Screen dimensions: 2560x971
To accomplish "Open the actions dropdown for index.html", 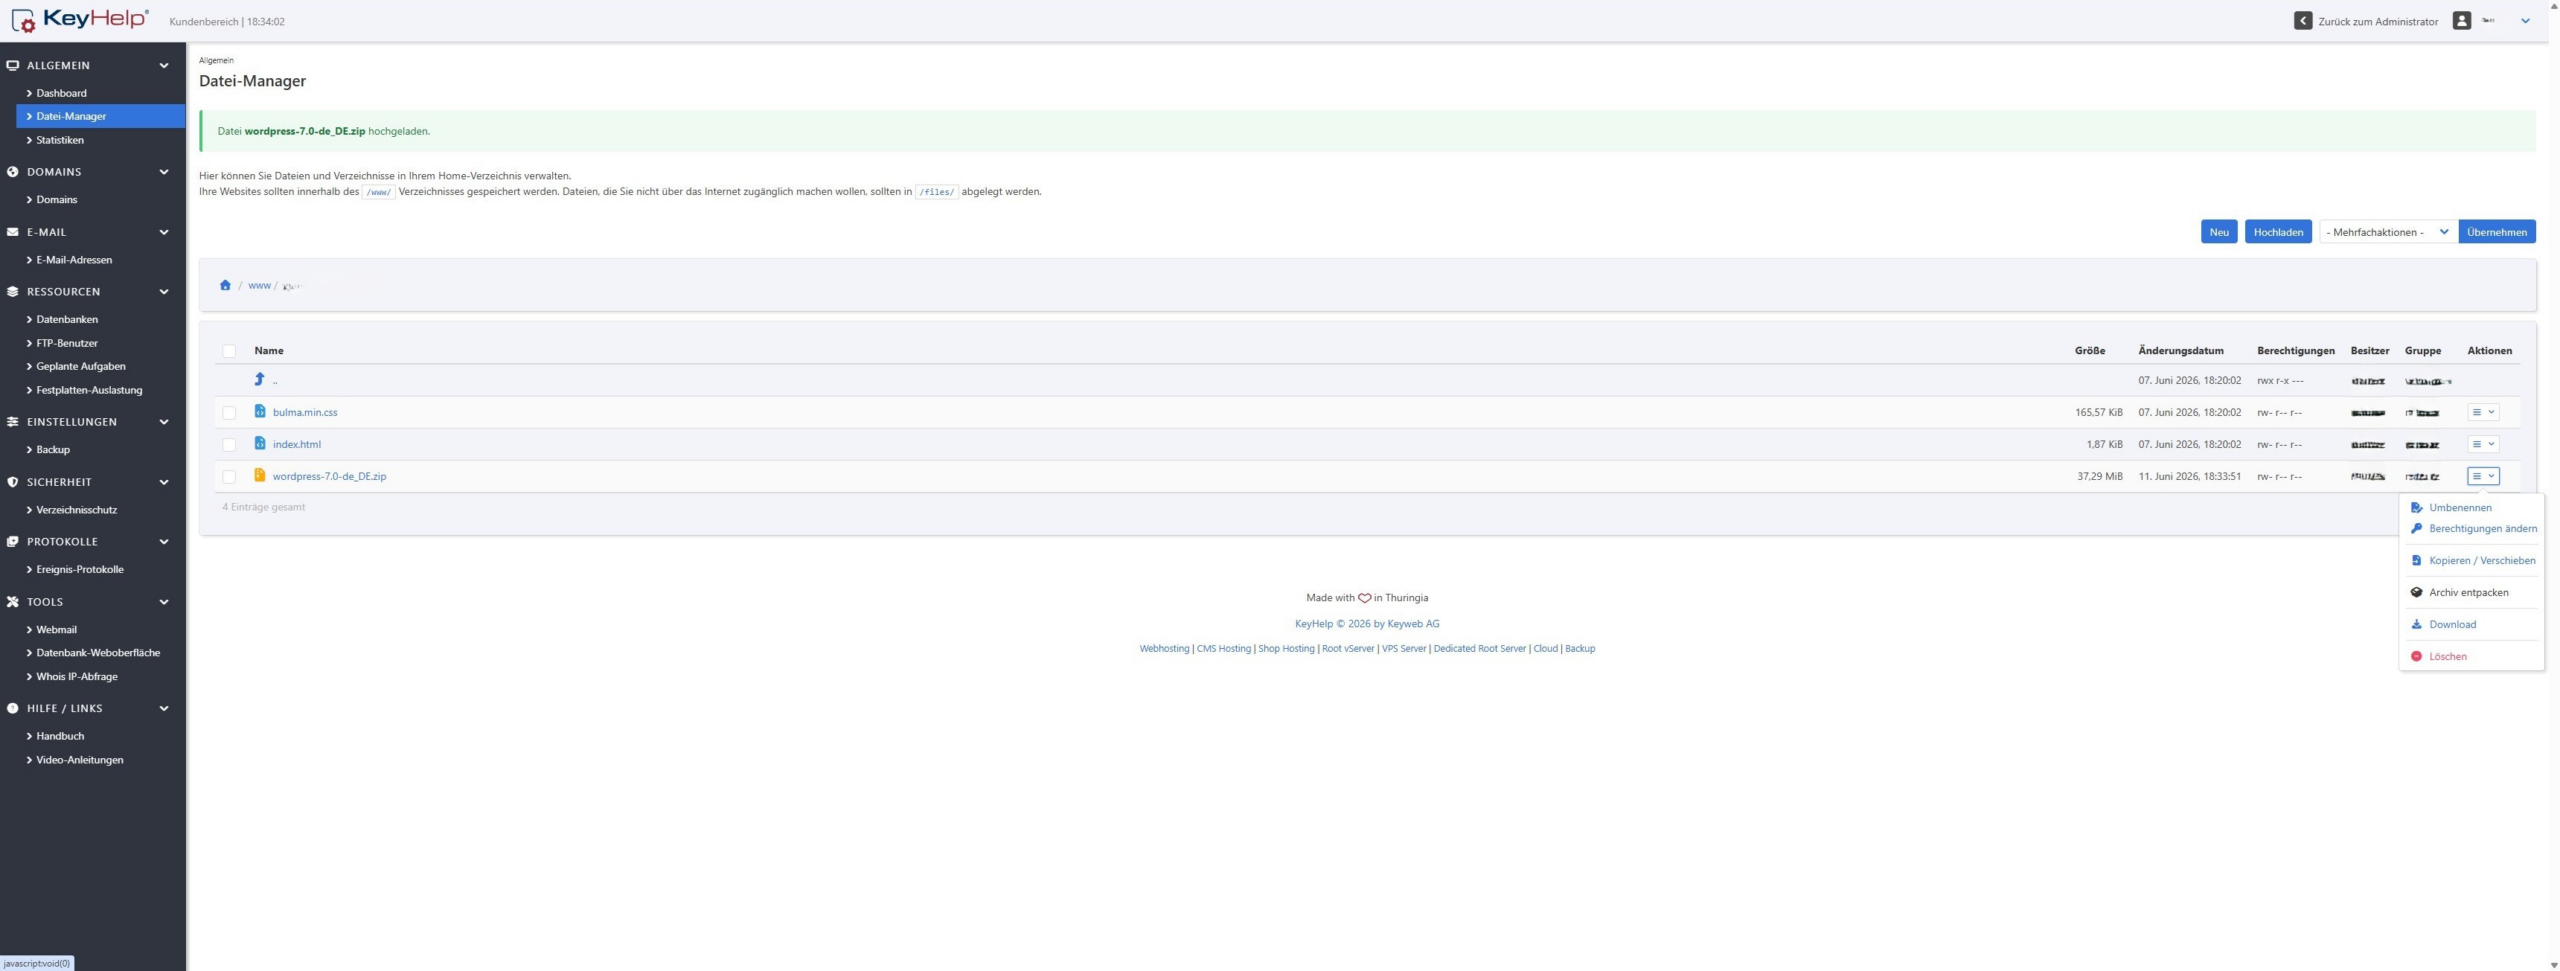I will [x=2483, y=444].
